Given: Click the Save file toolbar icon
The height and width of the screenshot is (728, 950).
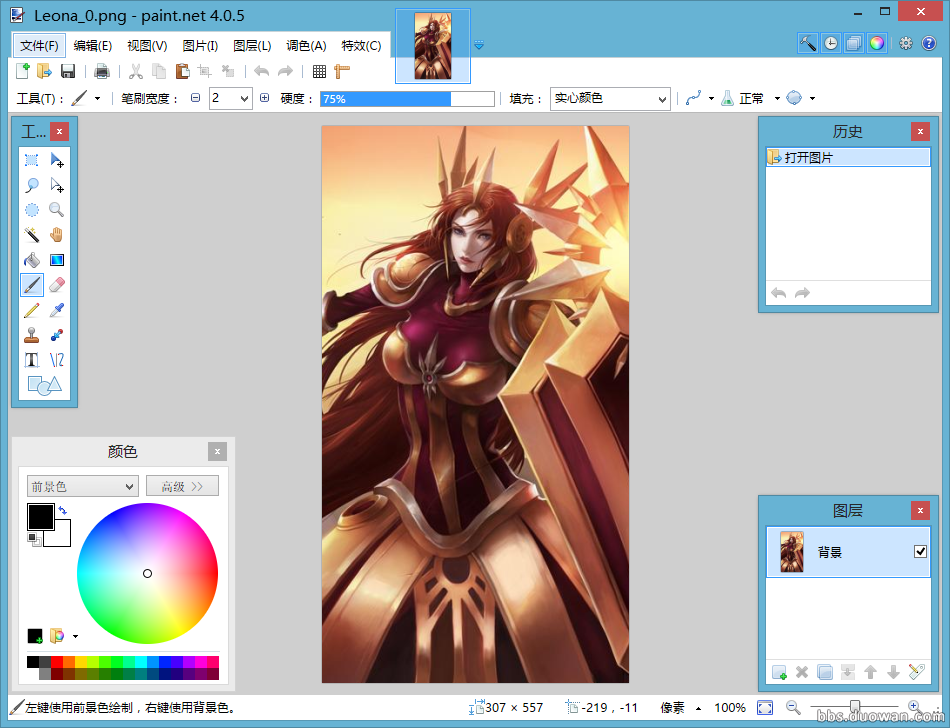Looking at the screenshot, I should [68, 71].
